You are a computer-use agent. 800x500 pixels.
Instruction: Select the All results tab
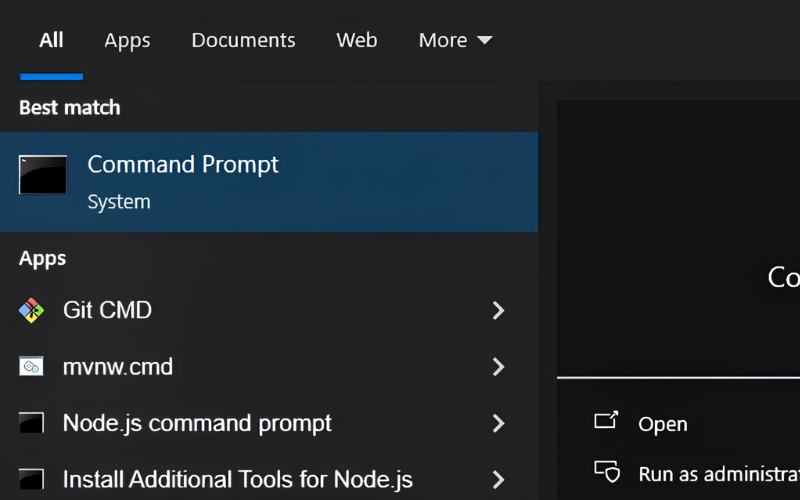[51, 40]
